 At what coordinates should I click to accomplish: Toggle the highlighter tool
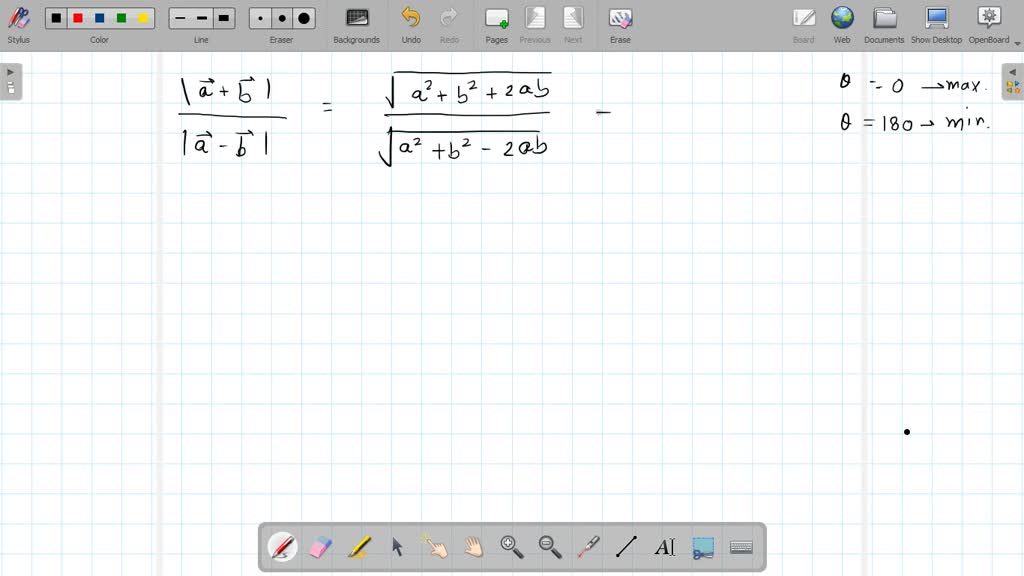359,546
